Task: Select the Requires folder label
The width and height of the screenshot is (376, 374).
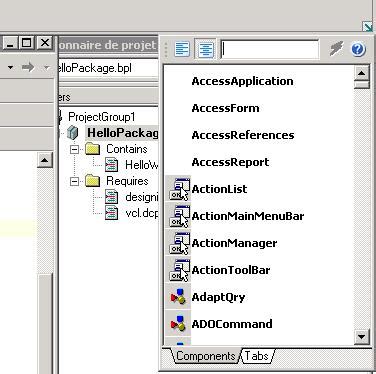Action: [127, 181]
